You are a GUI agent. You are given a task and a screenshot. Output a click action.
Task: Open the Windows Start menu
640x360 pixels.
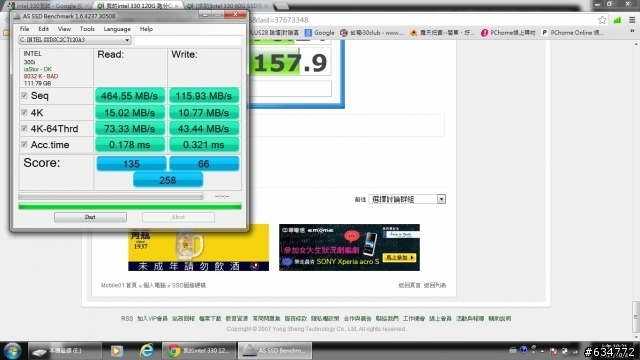(x=12, y=351)
